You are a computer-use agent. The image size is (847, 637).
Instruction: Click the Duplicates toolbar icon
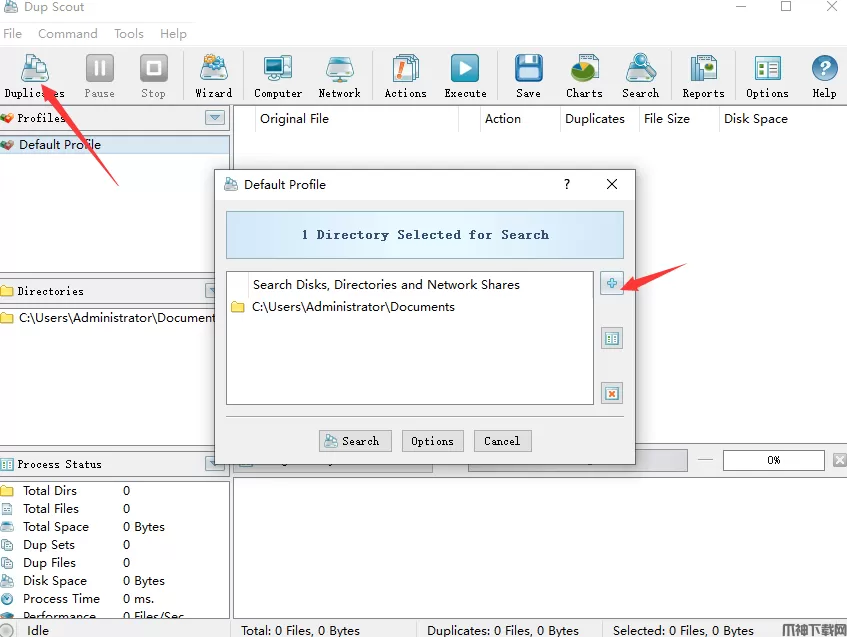click(x=35, y=76)
